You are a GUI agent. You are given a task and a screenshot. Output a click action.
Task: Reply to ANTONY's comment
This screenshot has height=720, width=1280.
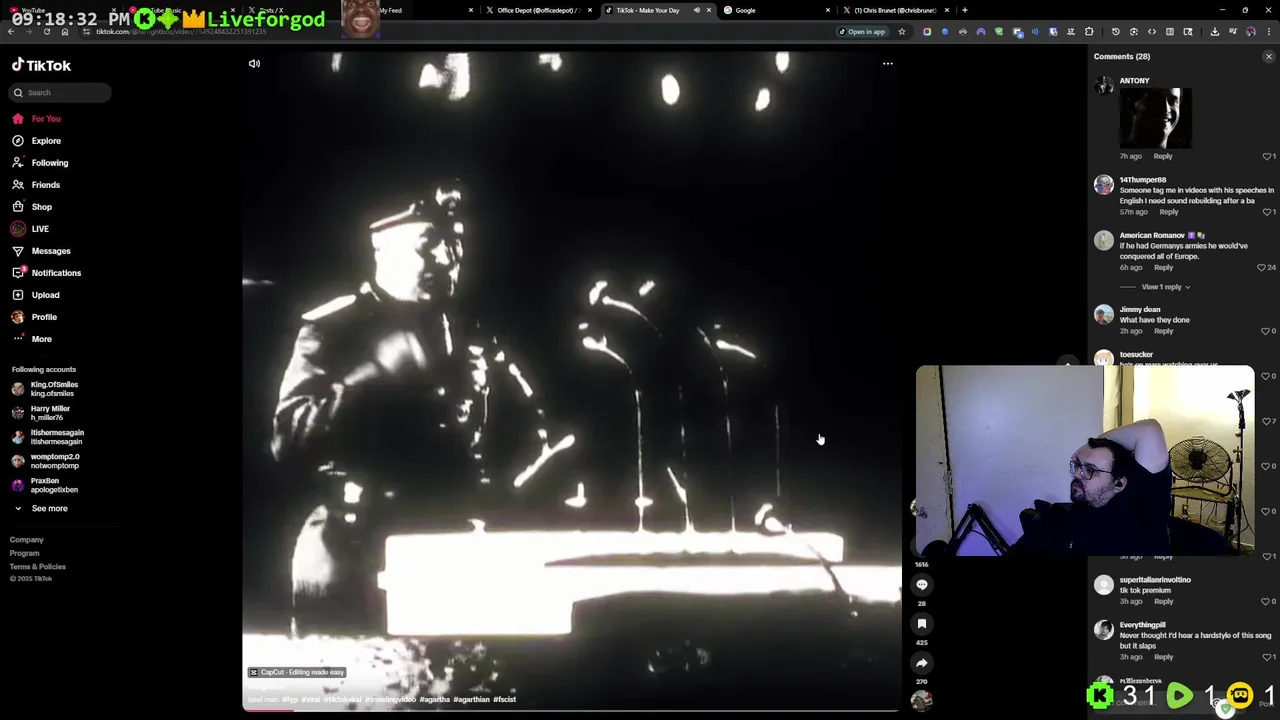click(x=1162, y=156)
